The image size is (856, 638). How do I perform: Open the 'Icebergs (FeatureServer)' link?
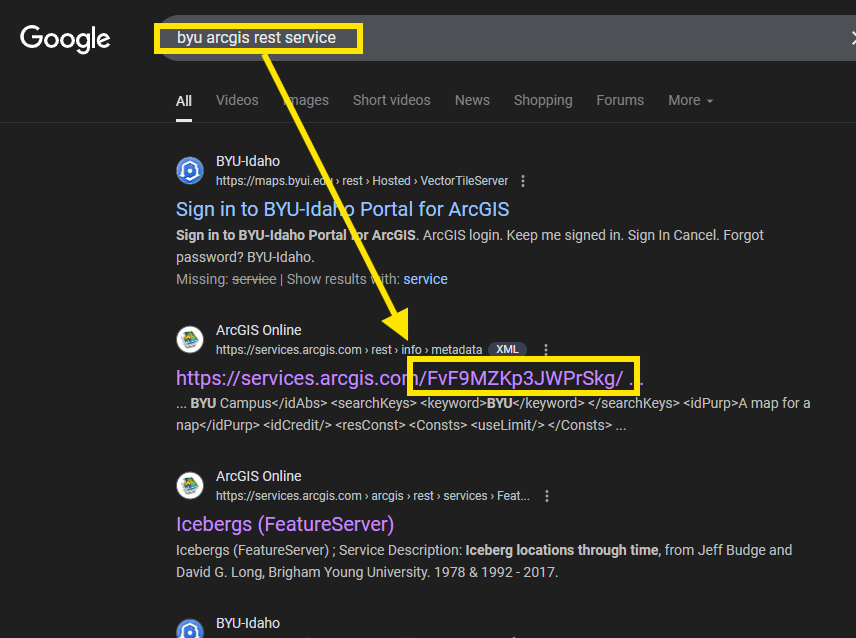point(285,524)
